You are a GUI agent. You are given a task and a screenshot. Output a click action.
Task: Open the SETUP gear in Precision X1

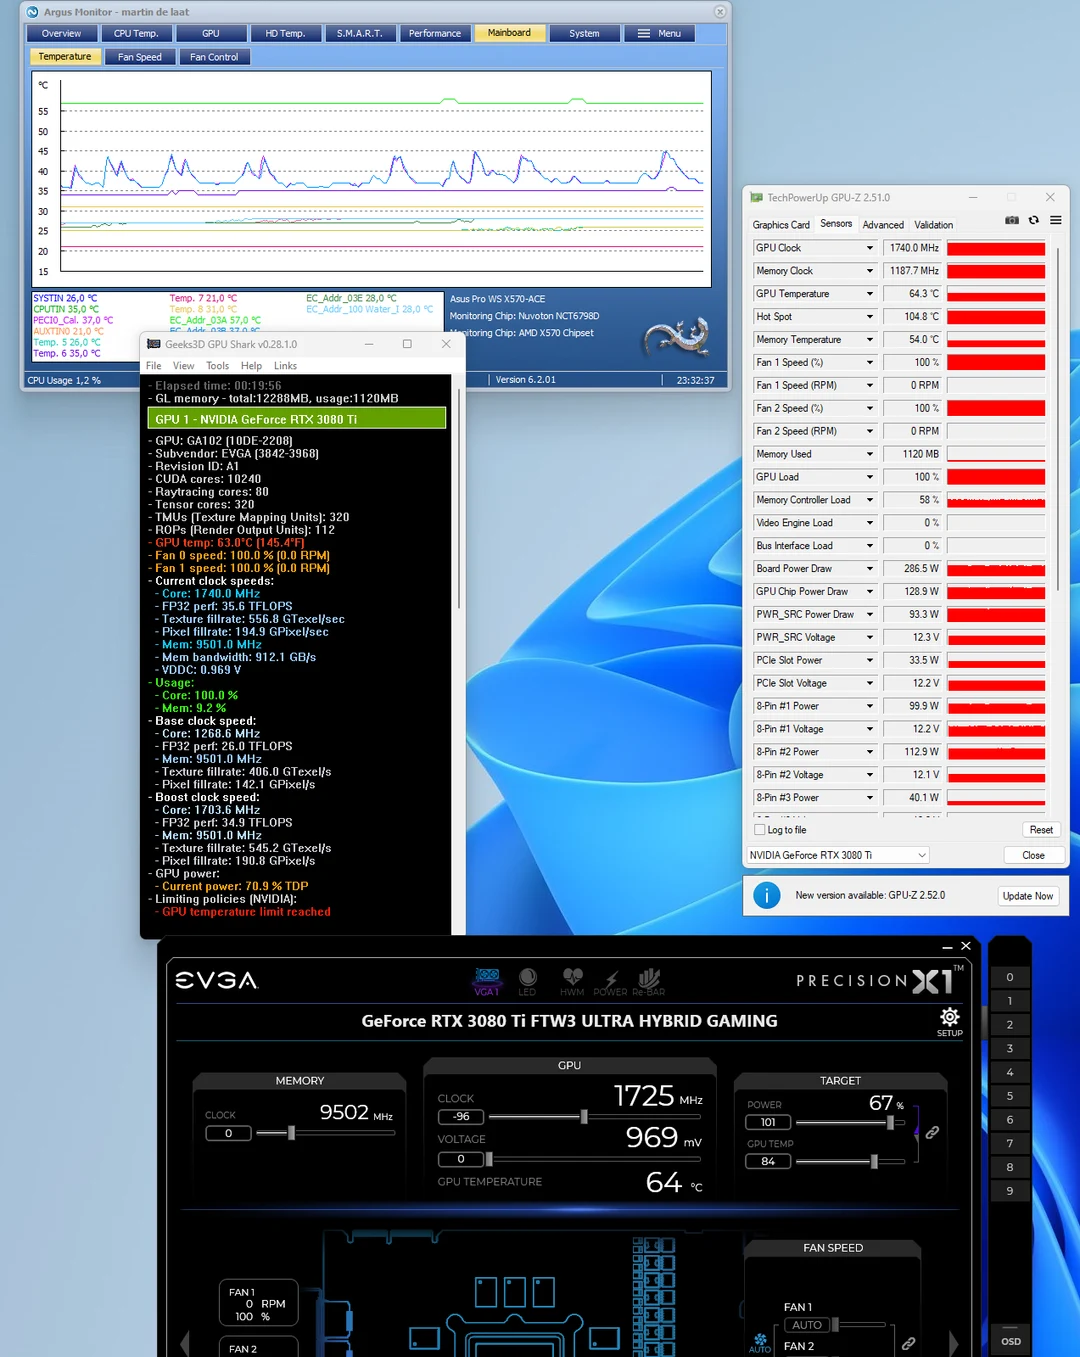pyautogui.click(x=948, y=1017)
